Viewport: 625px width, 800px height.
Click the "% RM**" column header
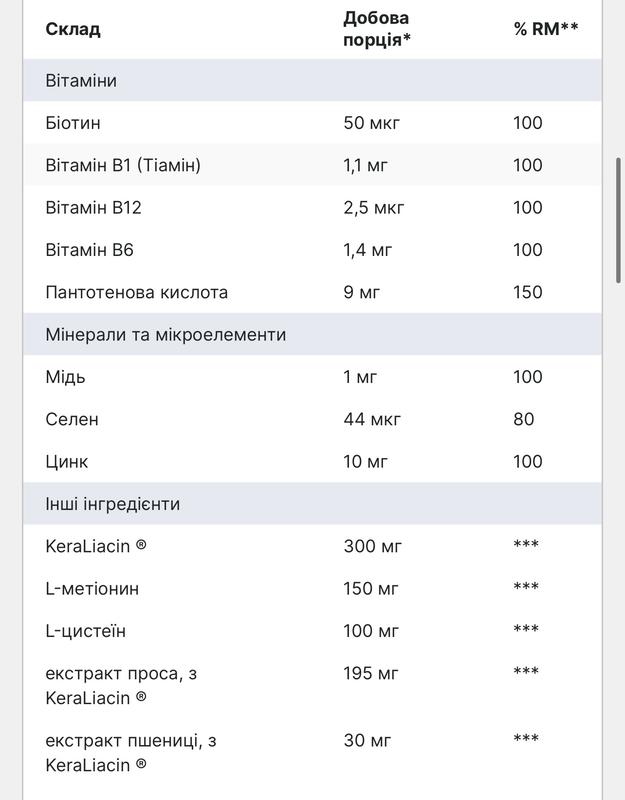(x=545, y=29)
